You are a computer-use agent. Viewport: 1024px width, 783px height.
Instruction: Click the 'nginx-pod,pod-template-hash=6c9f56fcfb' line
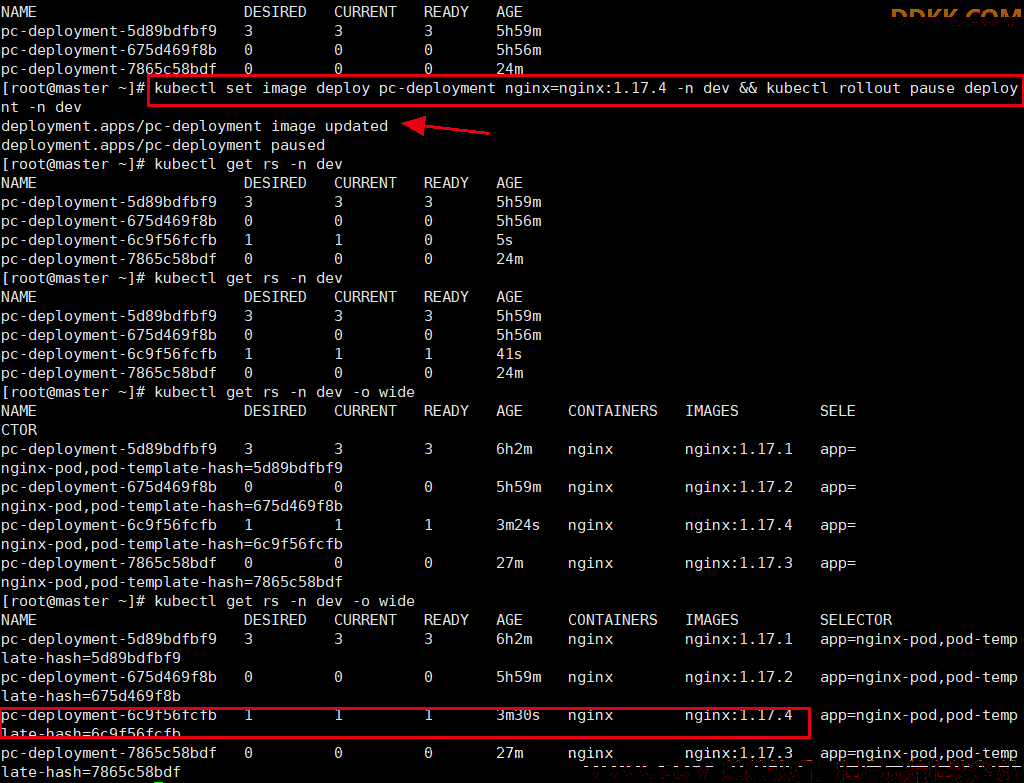pyautogui.click(x=172, y=544)
